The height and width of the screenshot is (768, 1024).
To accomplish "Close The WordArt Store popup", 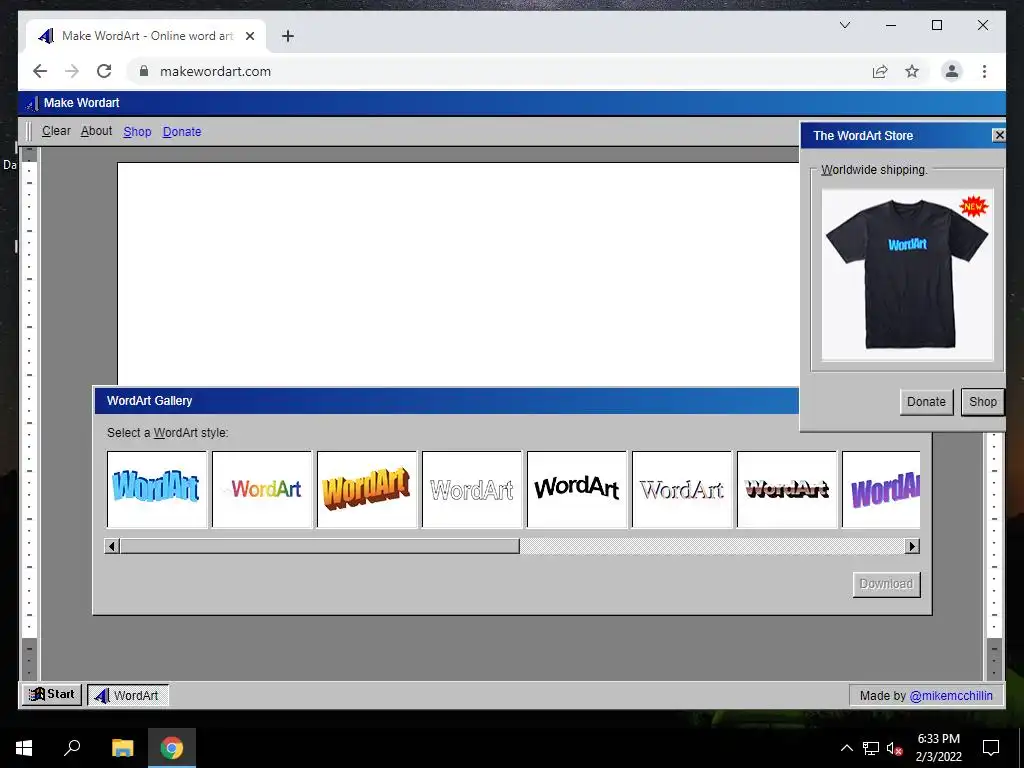I will [x=999, y=135].
